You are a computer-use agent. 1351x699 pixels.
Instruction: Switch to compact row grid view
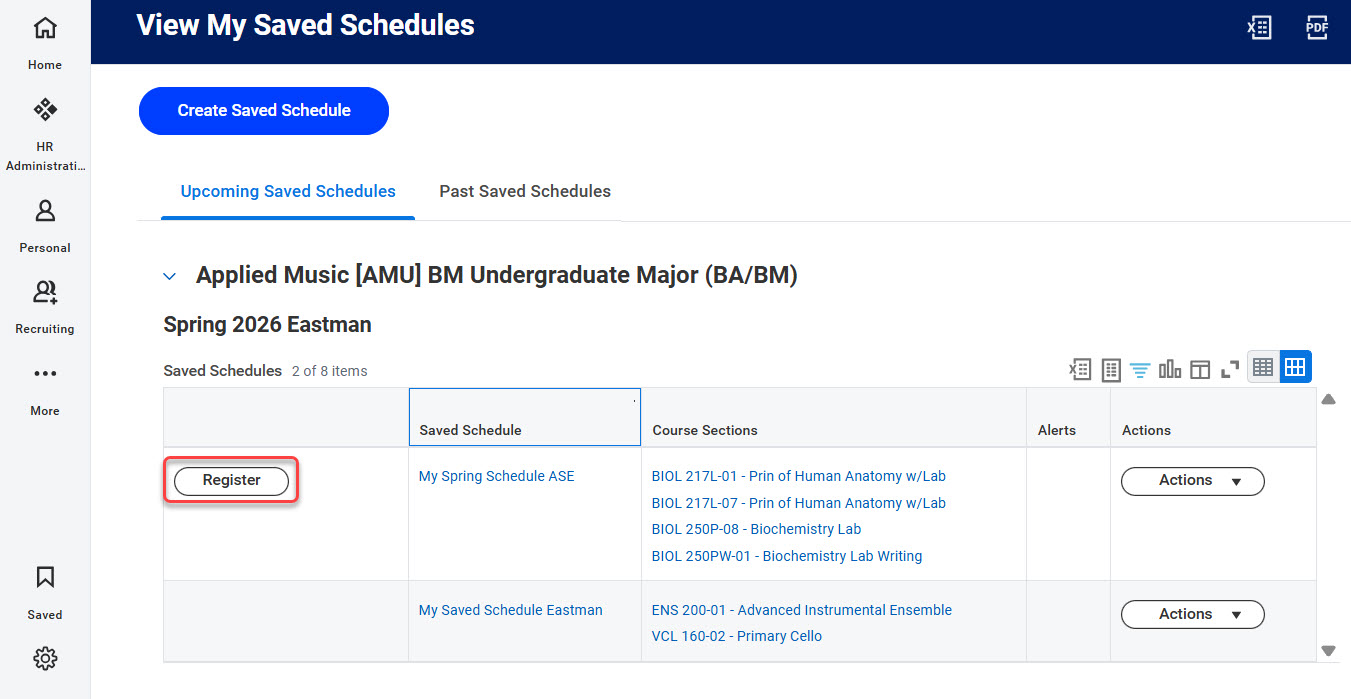(x=1263, y=367)
